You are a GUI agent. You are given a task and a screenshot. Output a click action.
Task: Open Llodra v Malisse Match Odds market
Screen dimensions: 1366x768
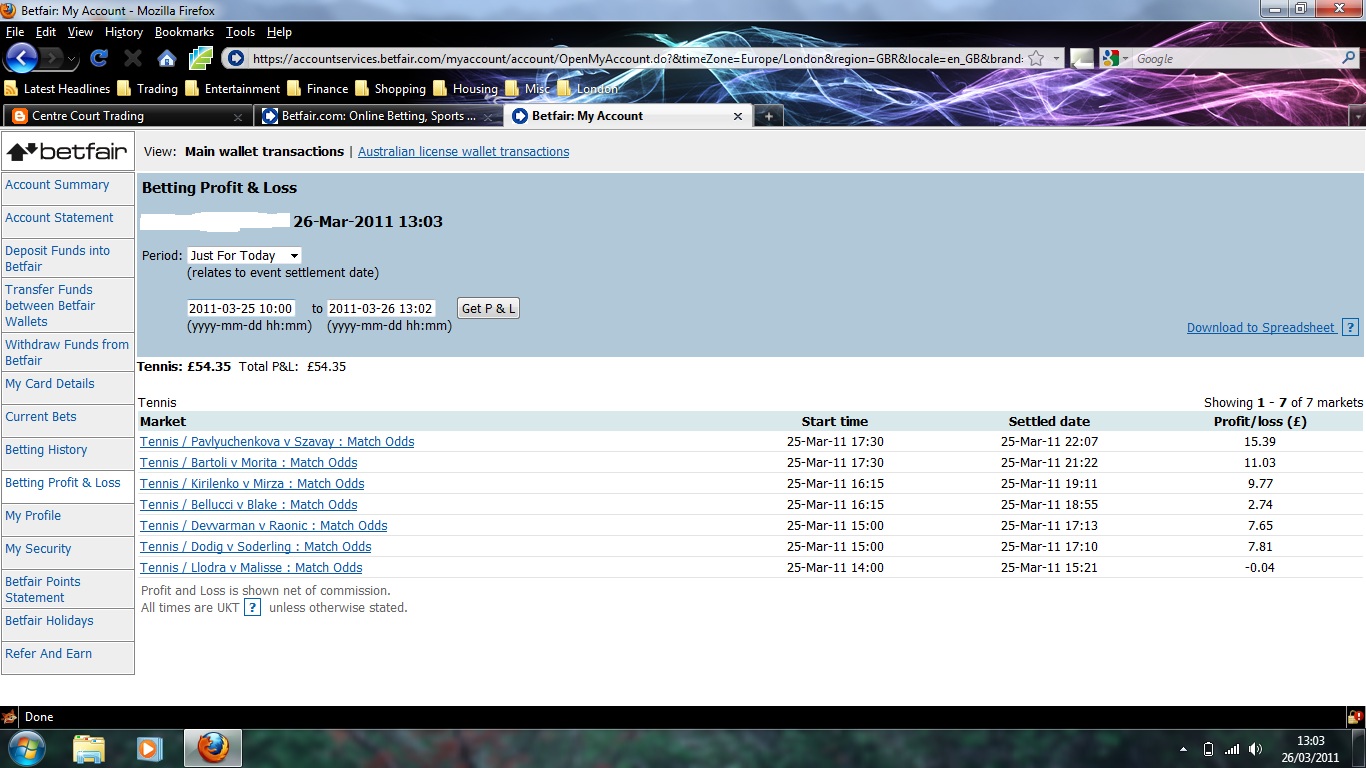[251, 568]
